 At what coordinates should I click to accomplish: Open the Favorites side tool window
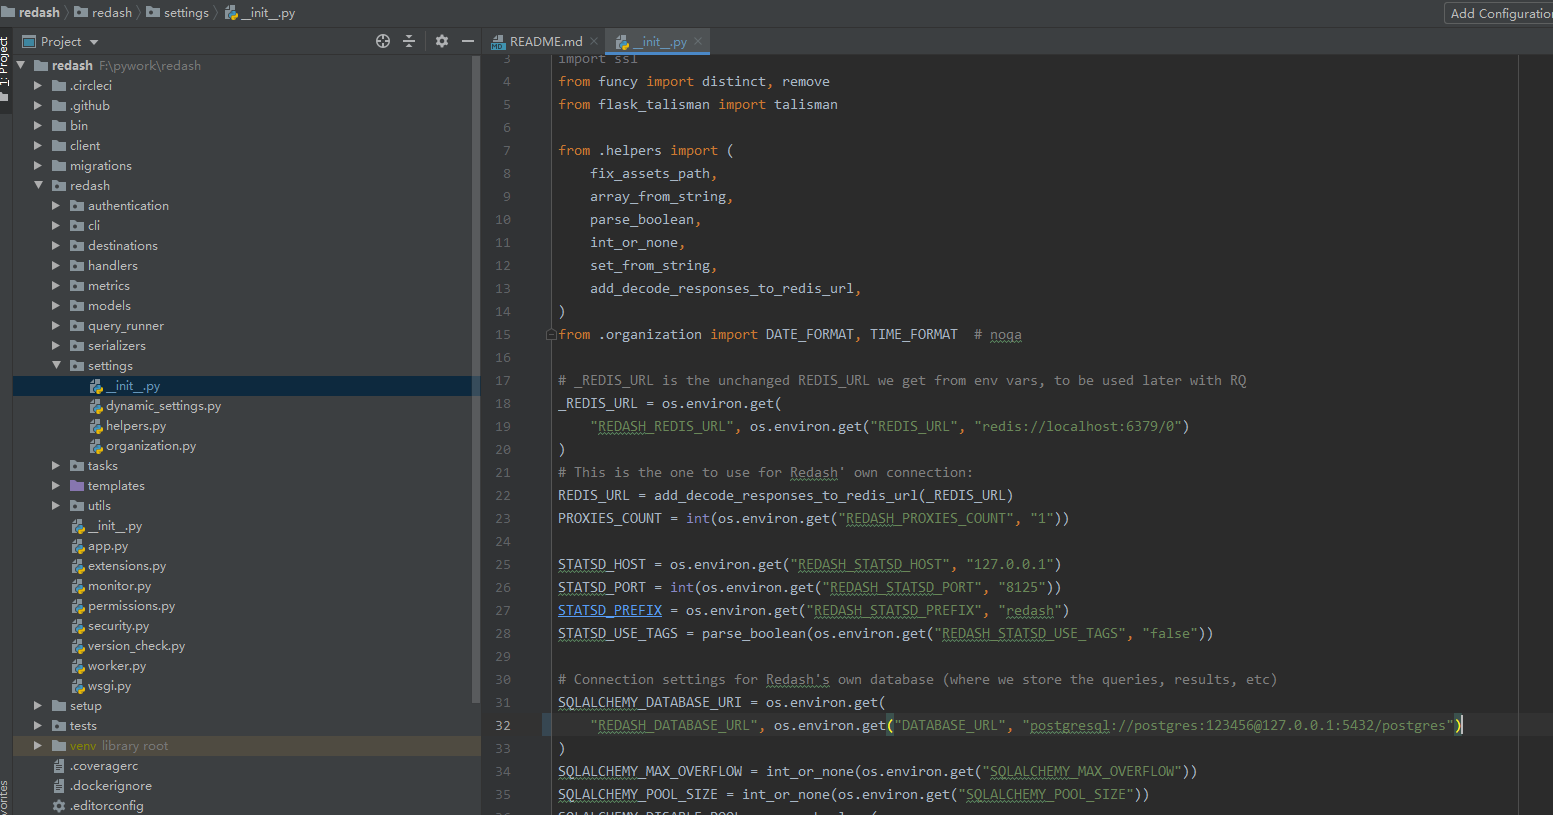pyautogui.click(x=5, y=797)
